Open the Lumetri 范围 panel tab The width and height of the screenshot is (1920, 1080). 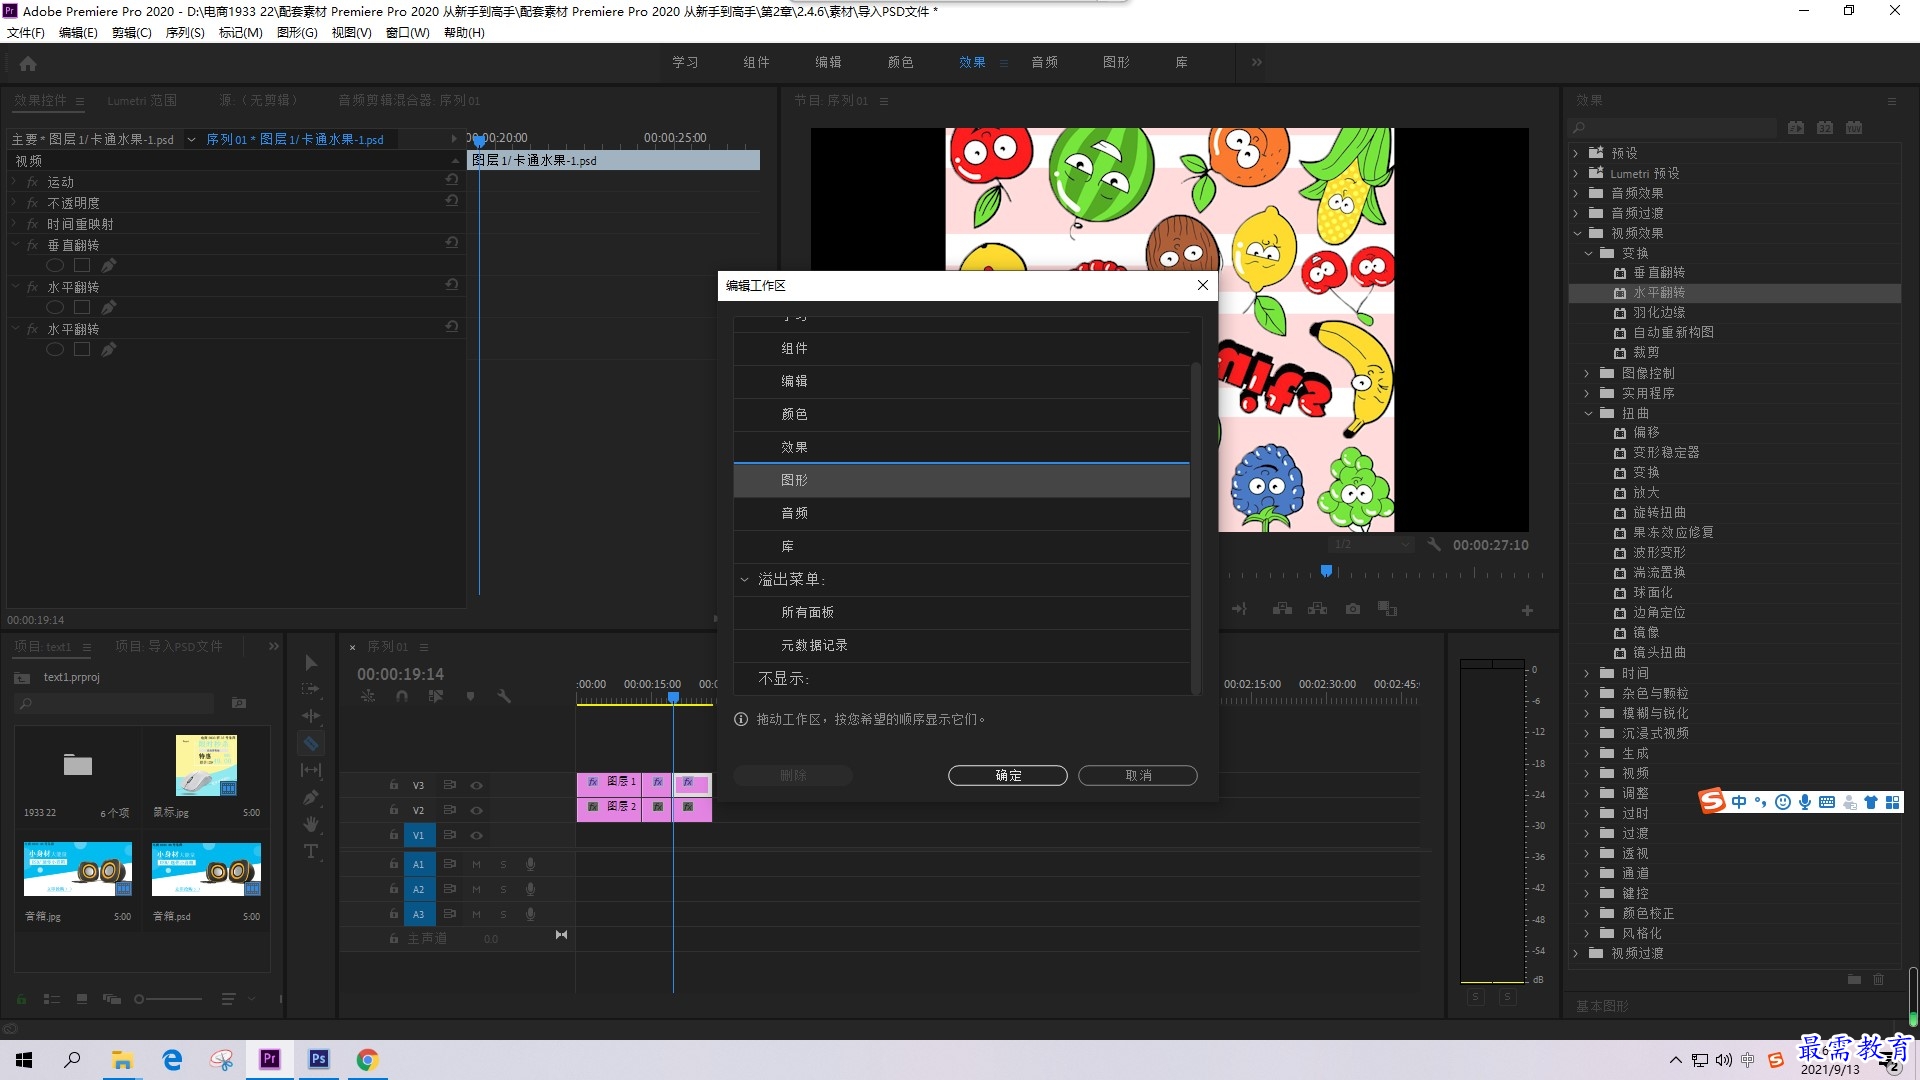[142, 100]
